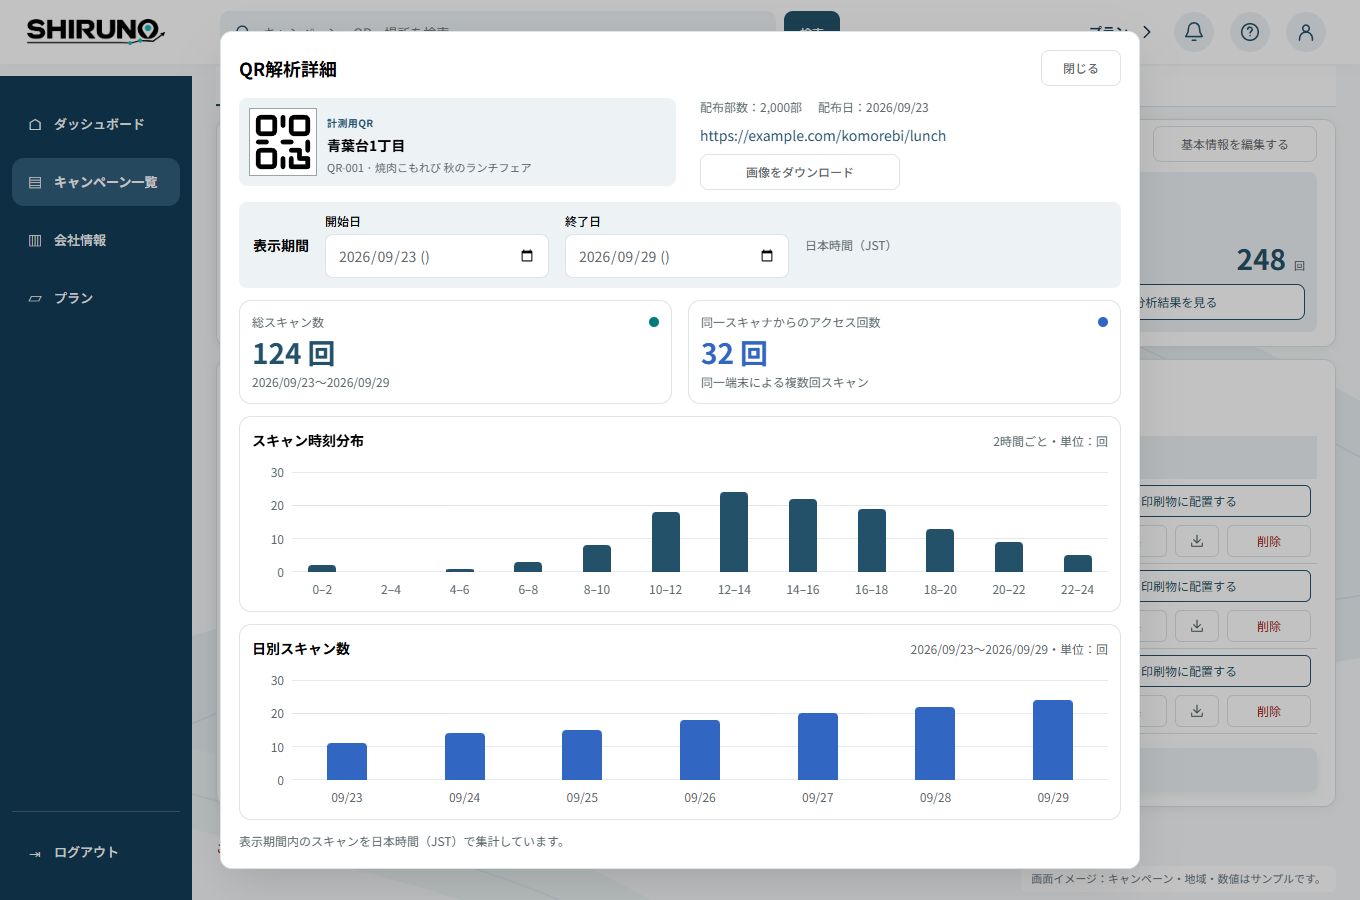The width and height of the screenshot is (1360, 900).
Task: Click the 日別スキャン数 chart heading
Action: click(301, 649)
